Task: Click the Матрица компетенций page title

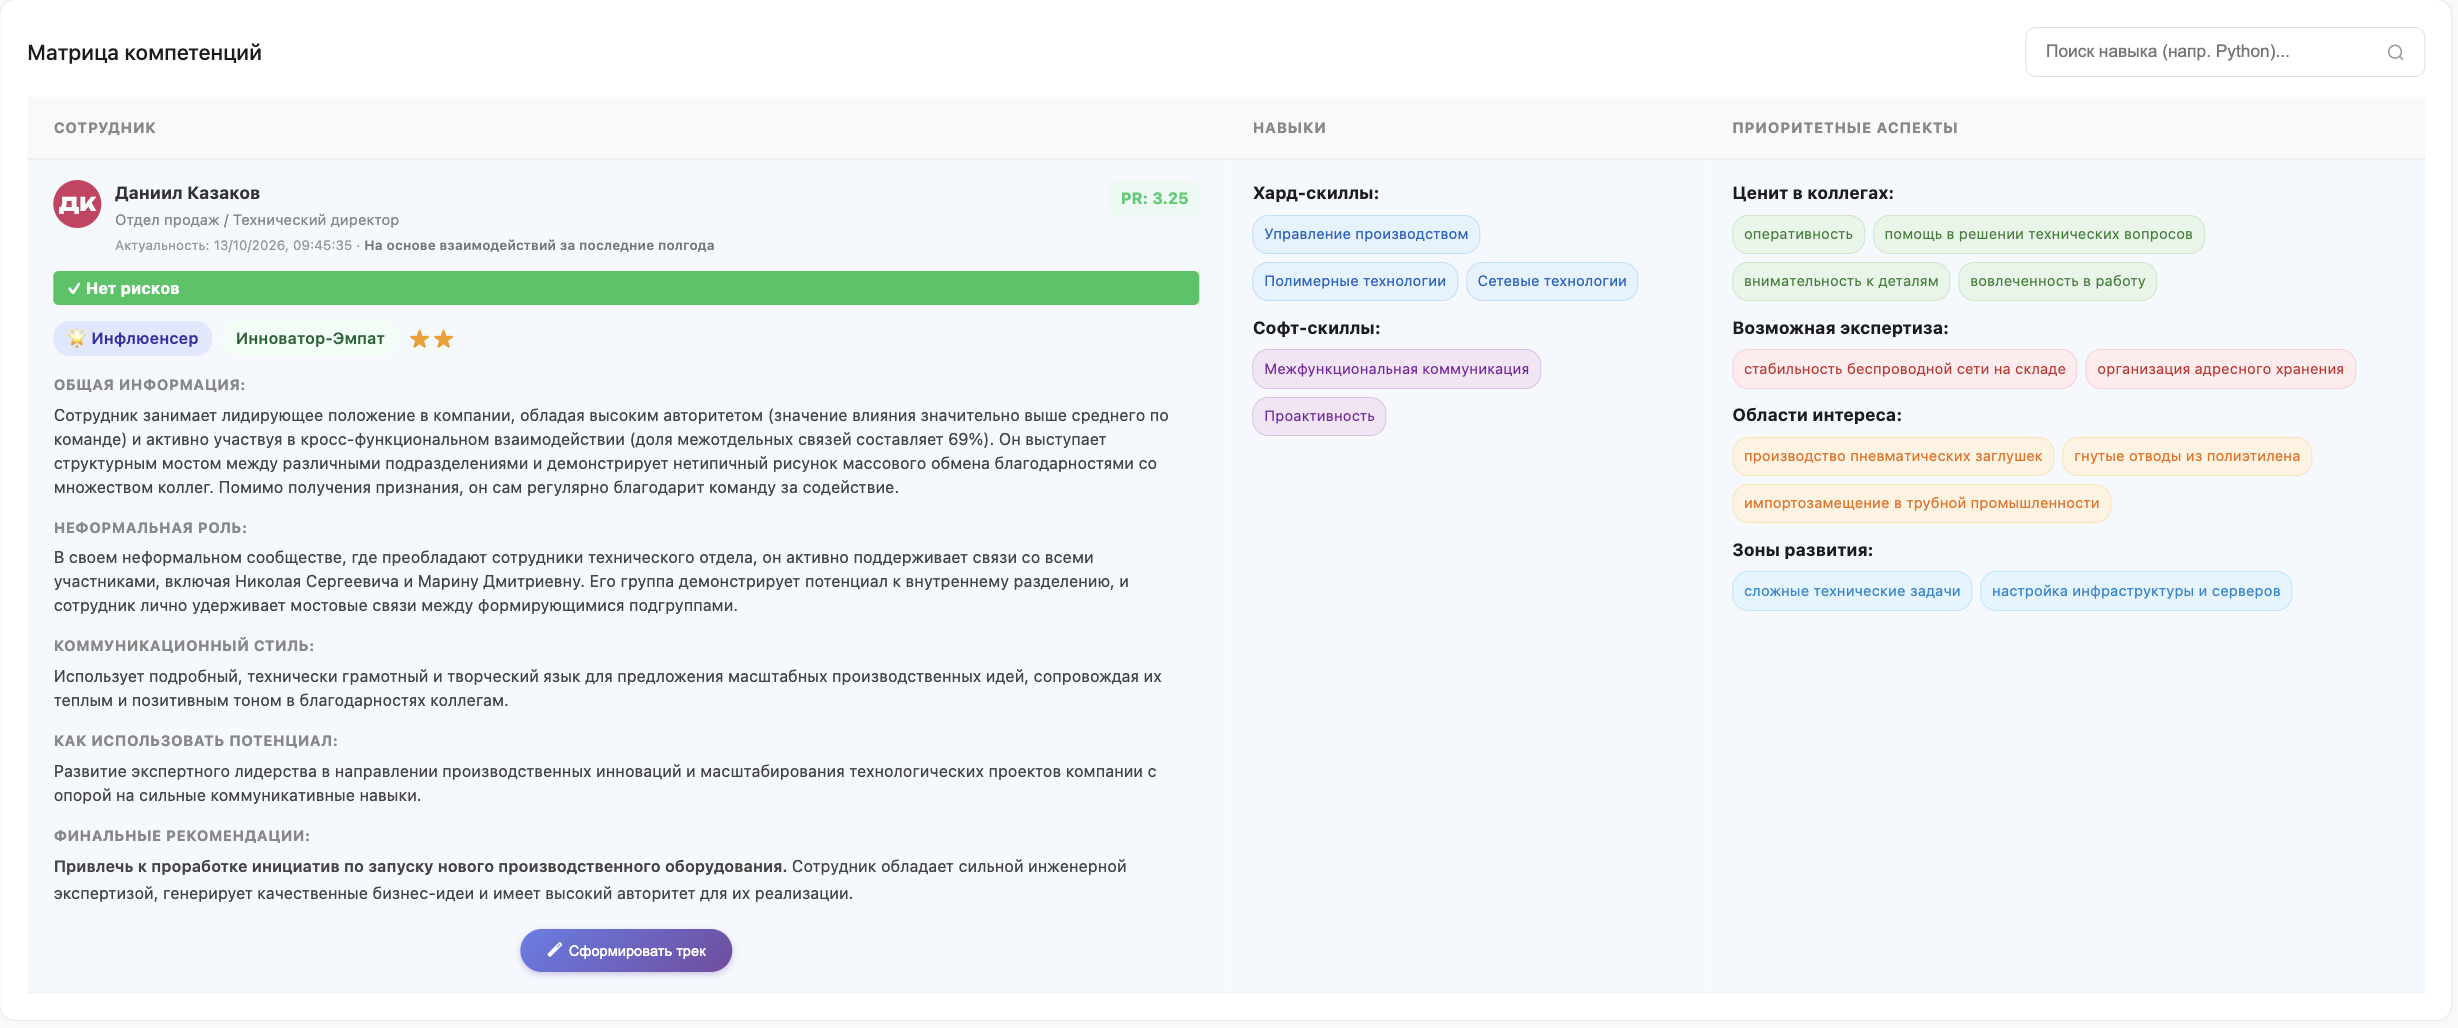Action: click(x=145, y=53)
